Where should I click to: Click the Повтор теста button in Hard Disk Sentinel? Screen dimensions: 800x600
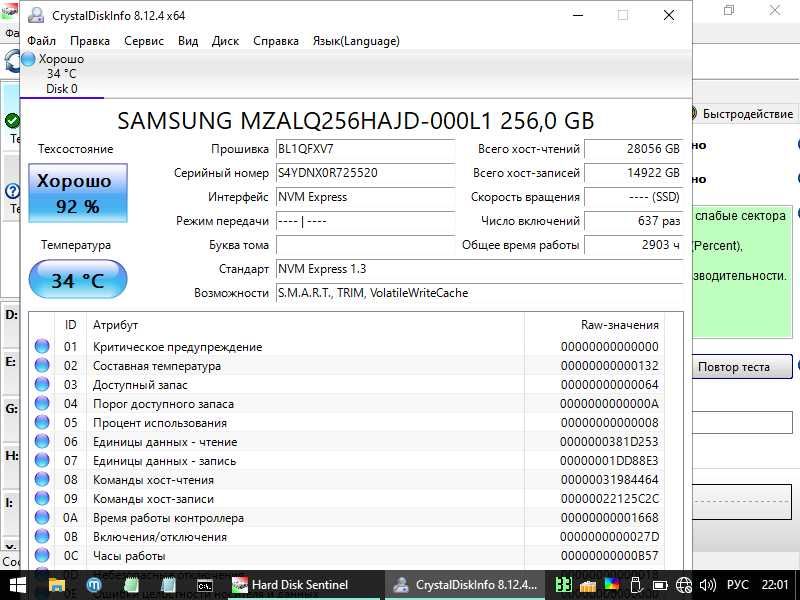click(x=741, y=367)
